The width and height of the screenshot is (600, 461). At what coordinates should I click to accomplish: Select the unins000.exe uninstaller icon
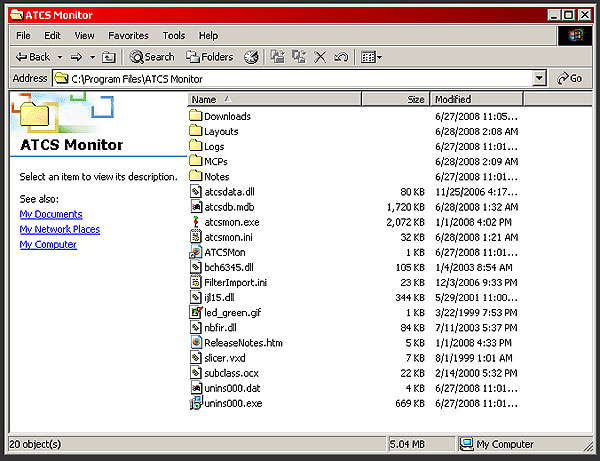pyautogui.click(x=196, y=403)
